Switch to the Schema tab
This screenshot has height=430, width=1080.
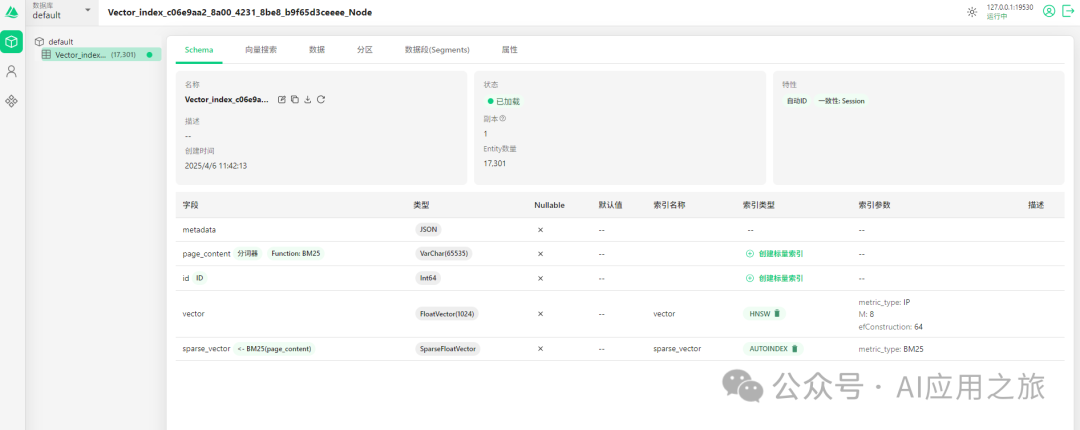(x=199, y=50)
